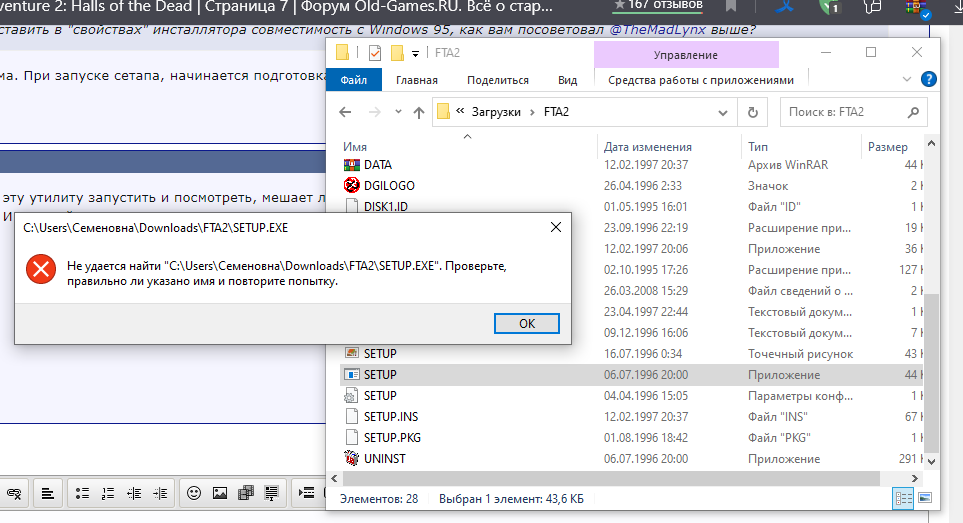The width and height of the screenshot is (963, 523).
Task: Click the Indent icon in the editor toolbar
Action: tap(160, 493)
